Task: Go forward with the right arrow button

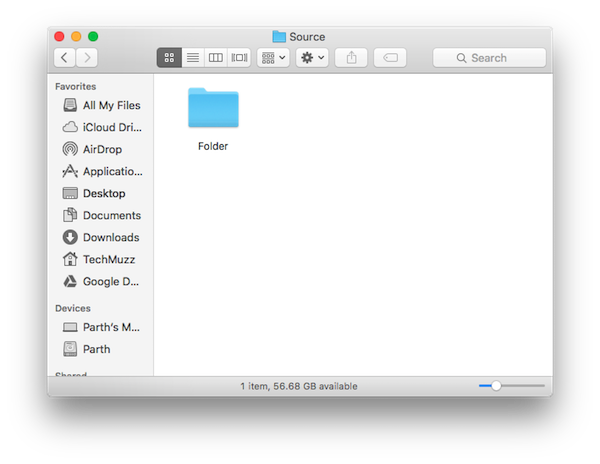Action: click(87, 58)
